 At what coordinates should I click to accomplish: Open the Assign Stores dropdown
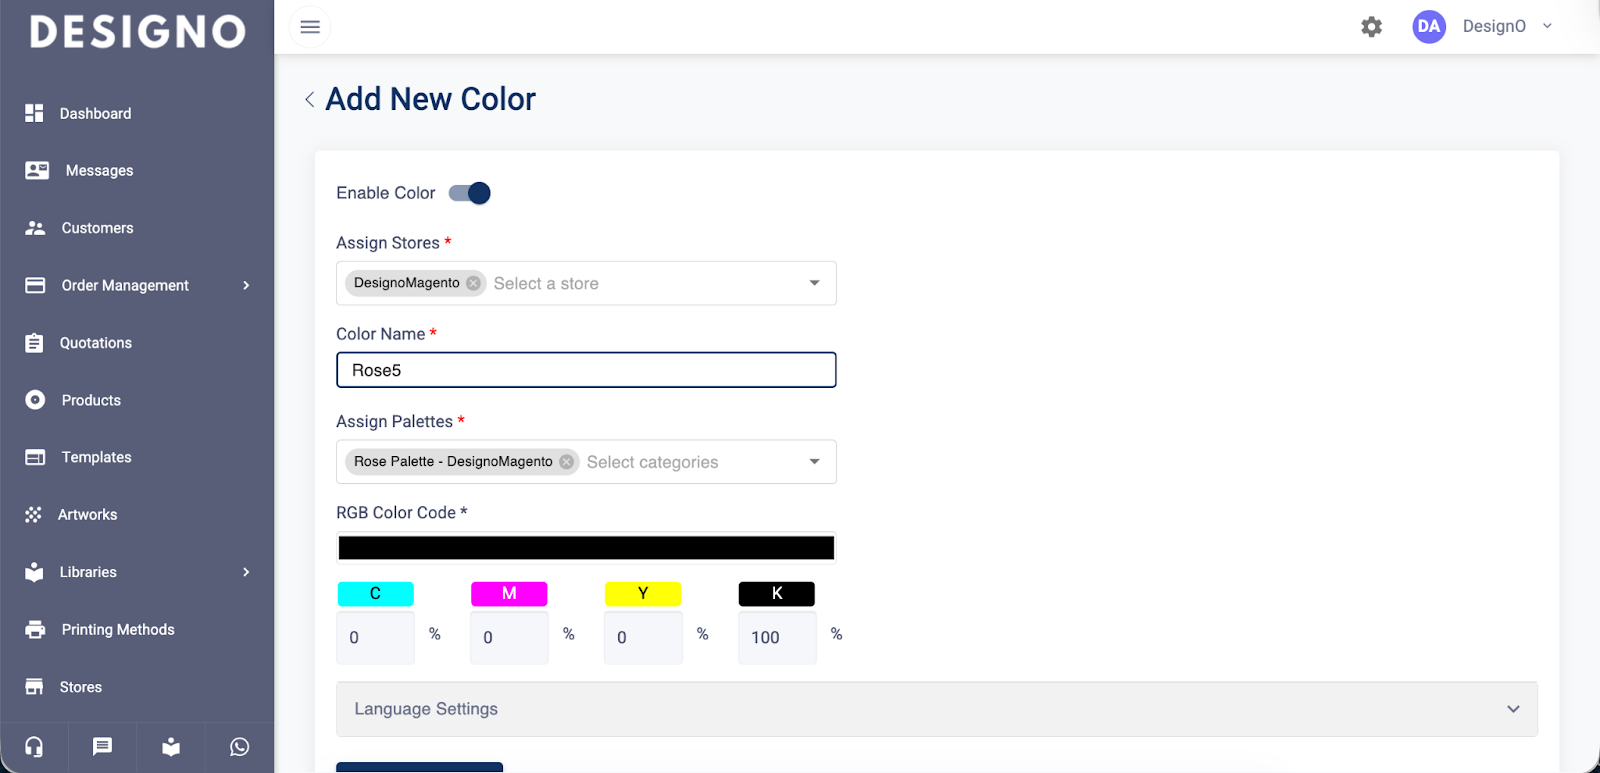814,283
